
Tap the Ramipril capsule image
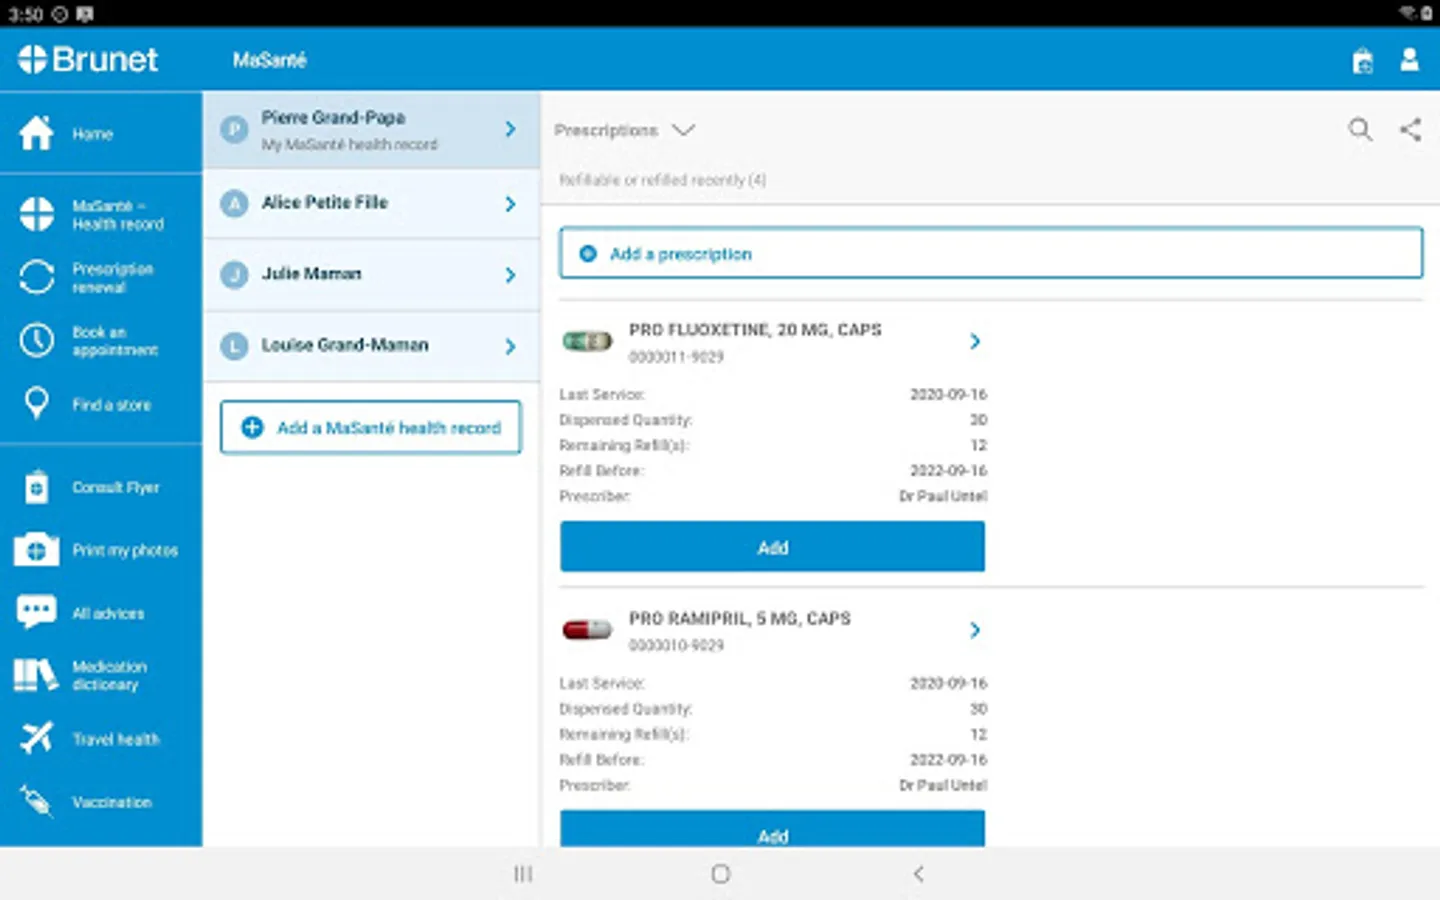pyautogui.click(x=587, y=630)
